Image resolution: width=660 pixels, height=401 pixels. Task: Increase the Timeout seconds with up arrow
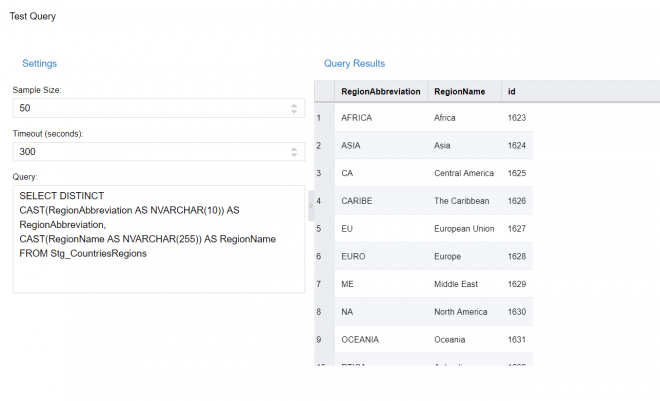293,148
